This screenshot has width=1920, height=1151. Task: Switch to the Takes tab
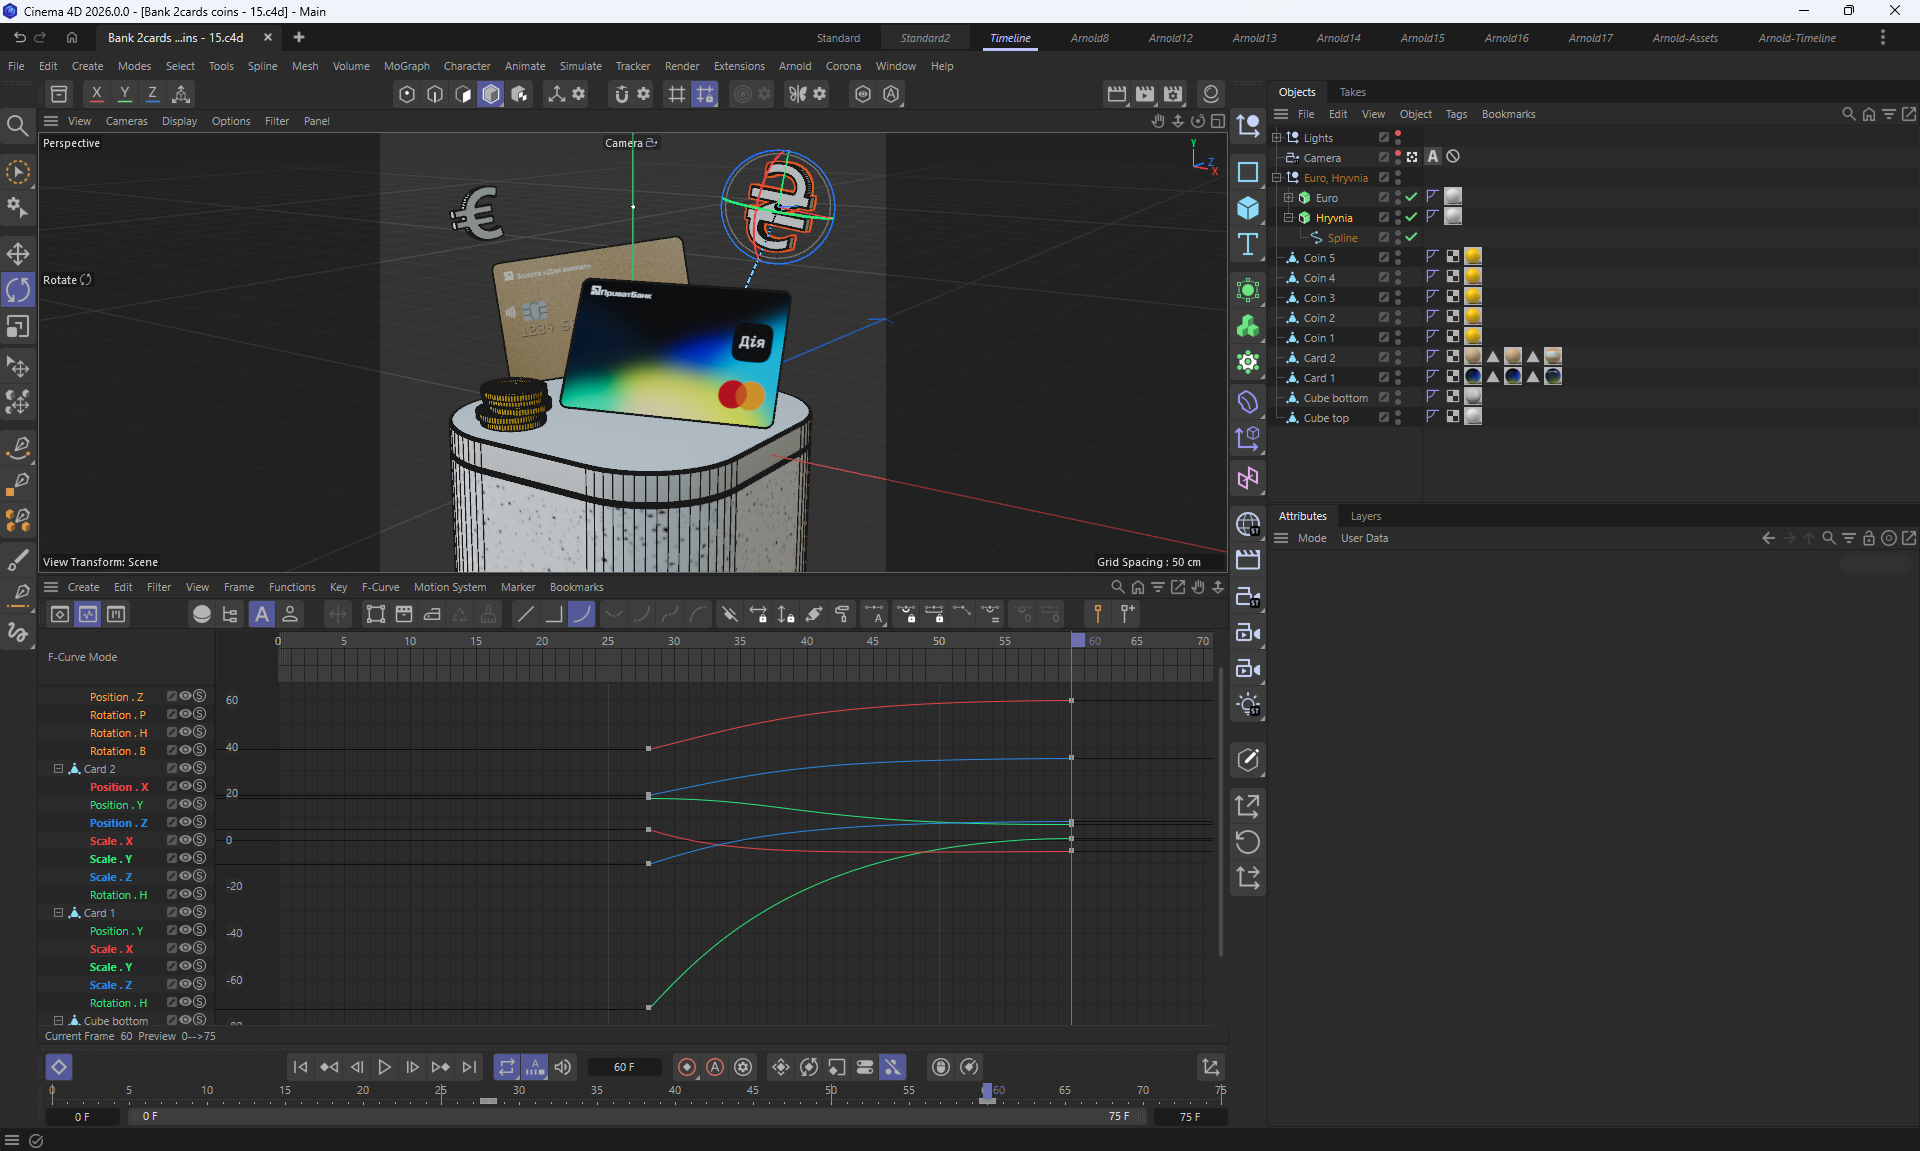1352,92
